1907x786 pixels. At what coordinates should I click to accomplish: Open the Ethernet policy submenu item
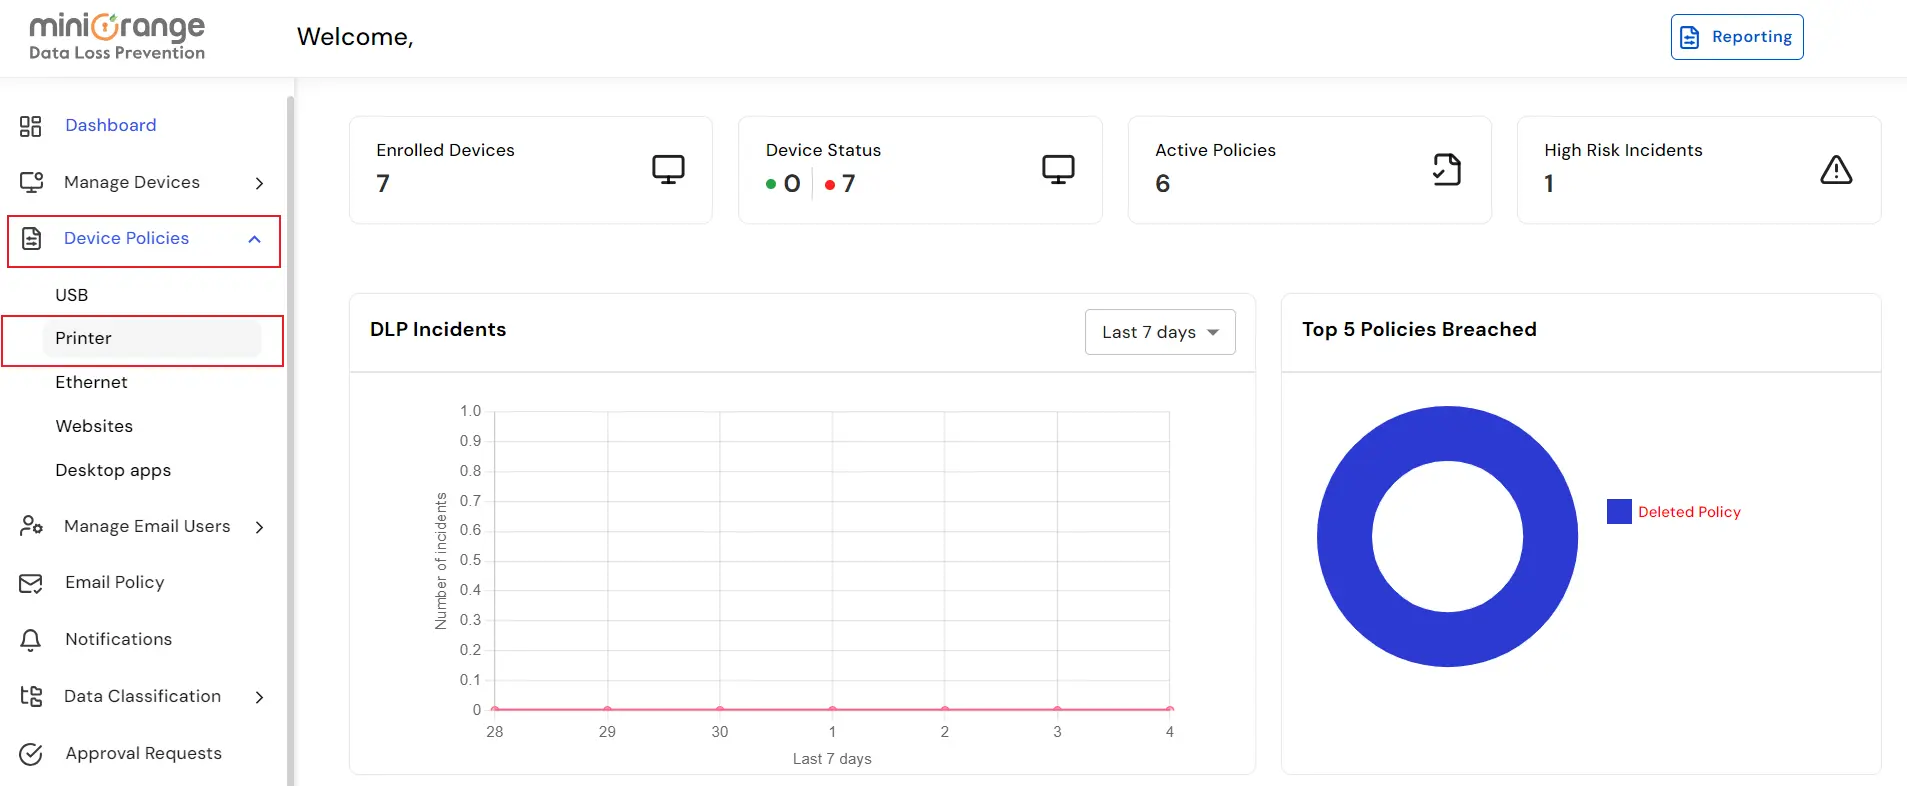(x=91, y=382)
